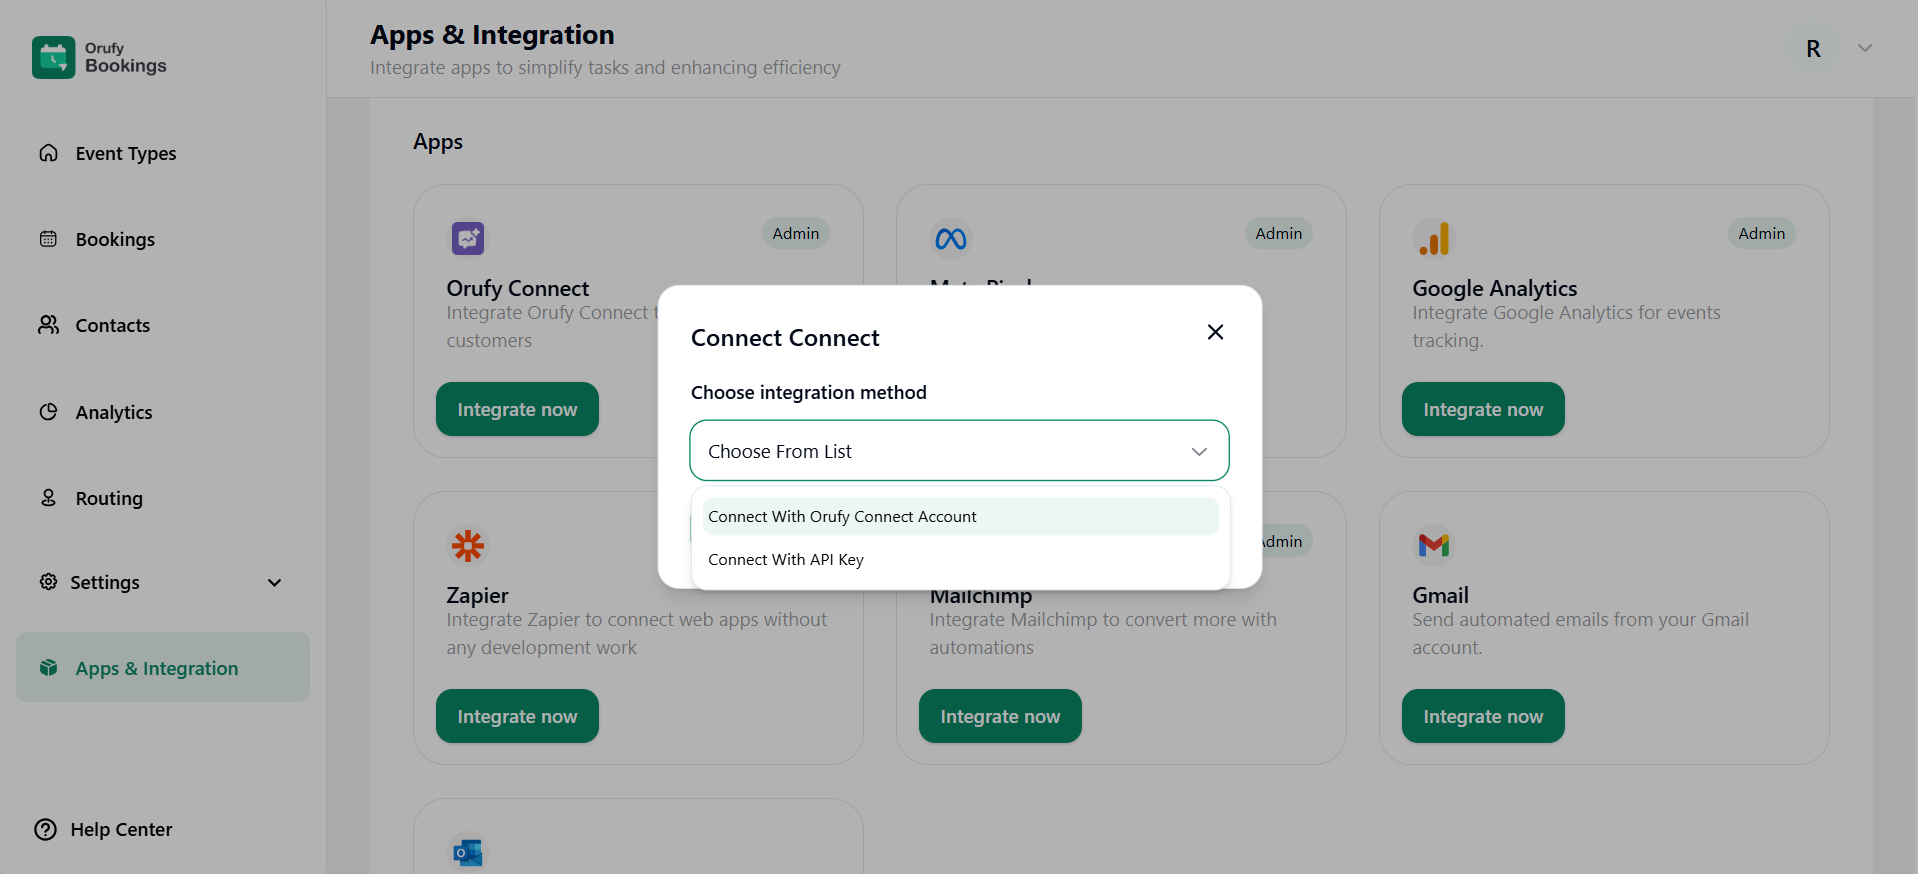This screenshot has width=1918, height=874.
Task: Click the R user avatar
Action: 1812,48
